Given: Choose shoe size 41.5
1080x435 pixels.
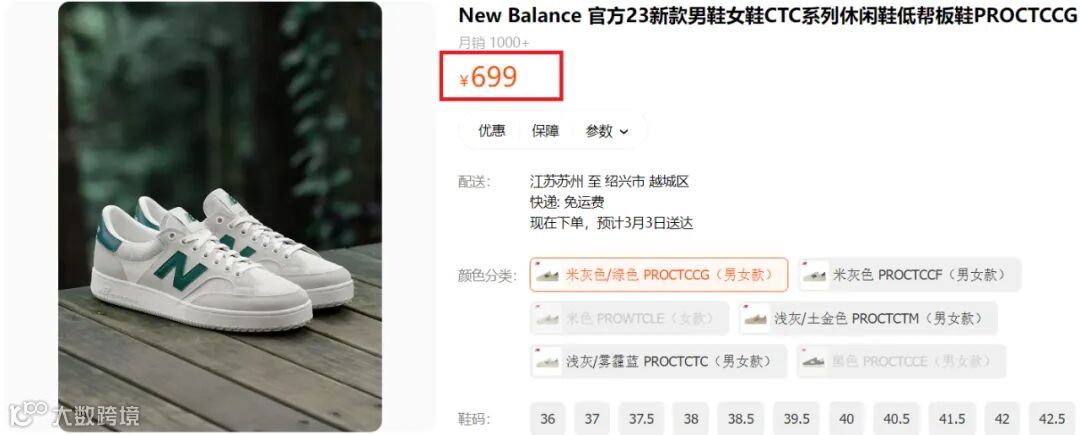Looking at the screenshot, I should pyautogui.click(x=952, y=418).
